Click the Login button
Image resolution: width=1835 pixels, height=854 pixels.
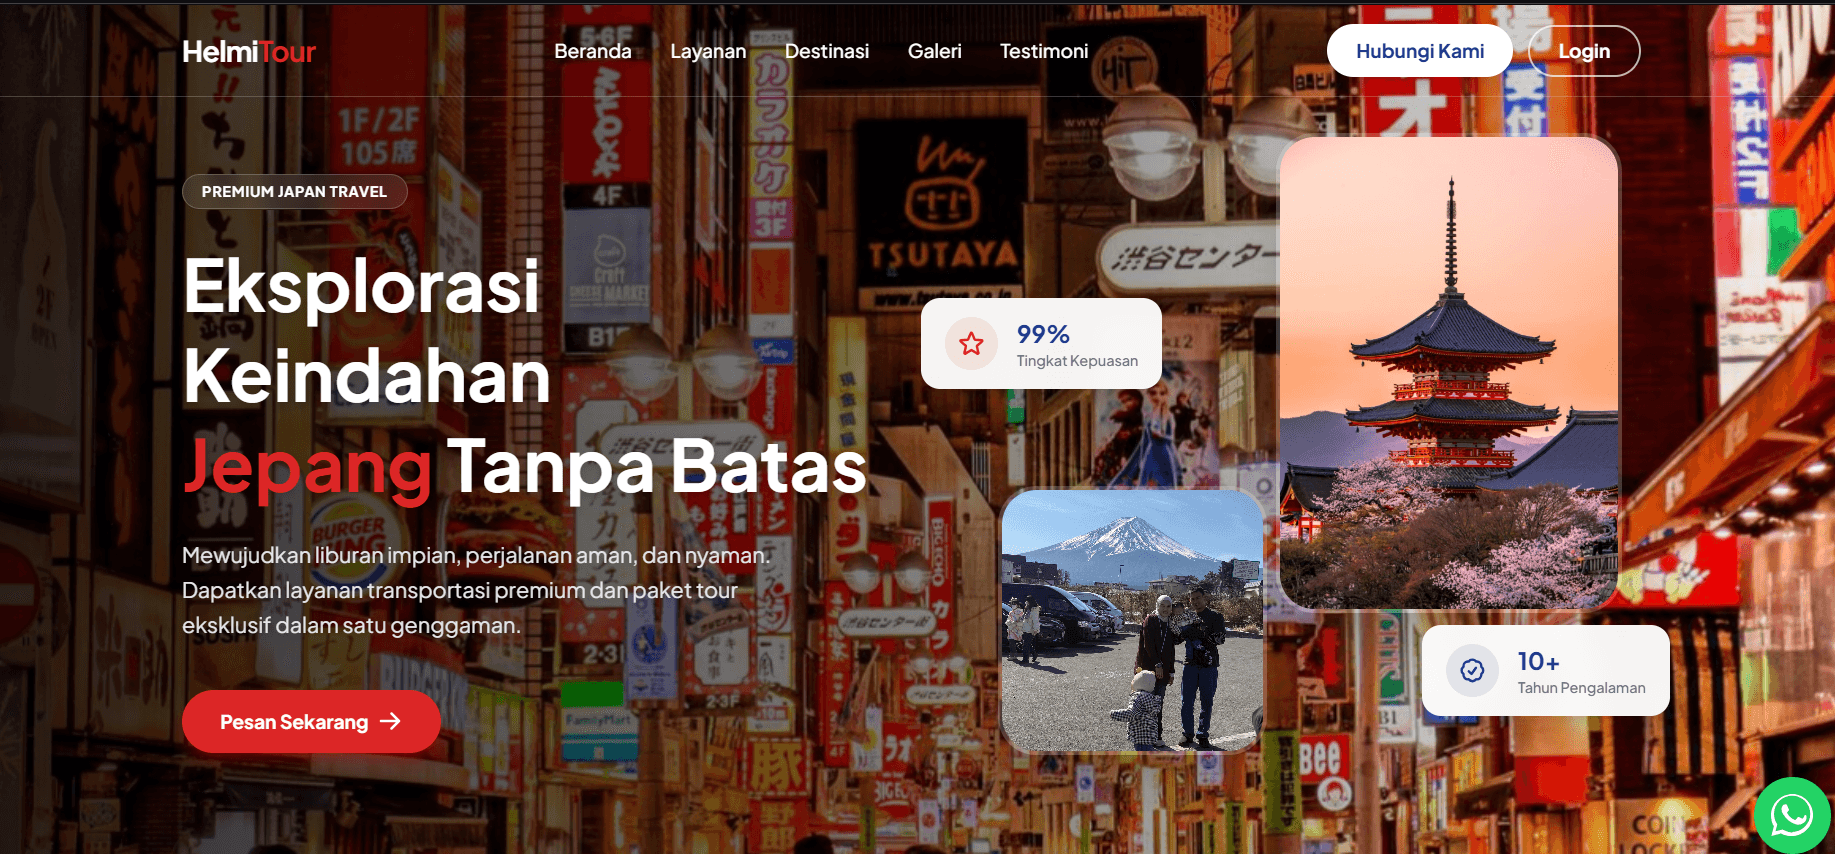point(1584,51)
